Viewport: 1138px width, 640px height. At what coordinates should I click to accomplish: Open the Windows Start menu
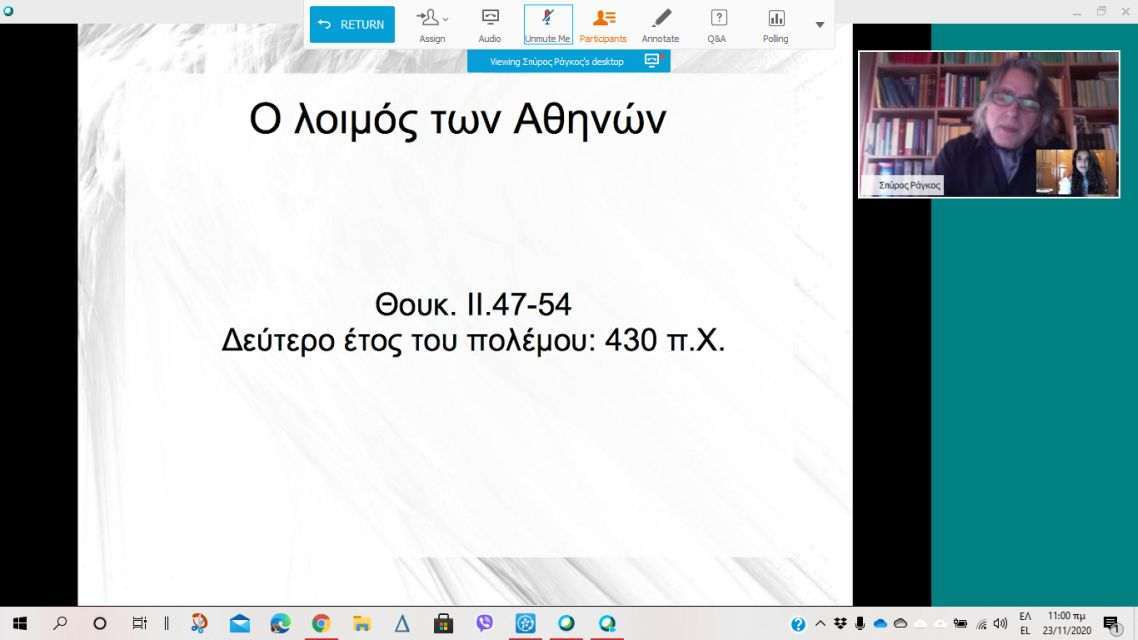click(x=19, y=623)
